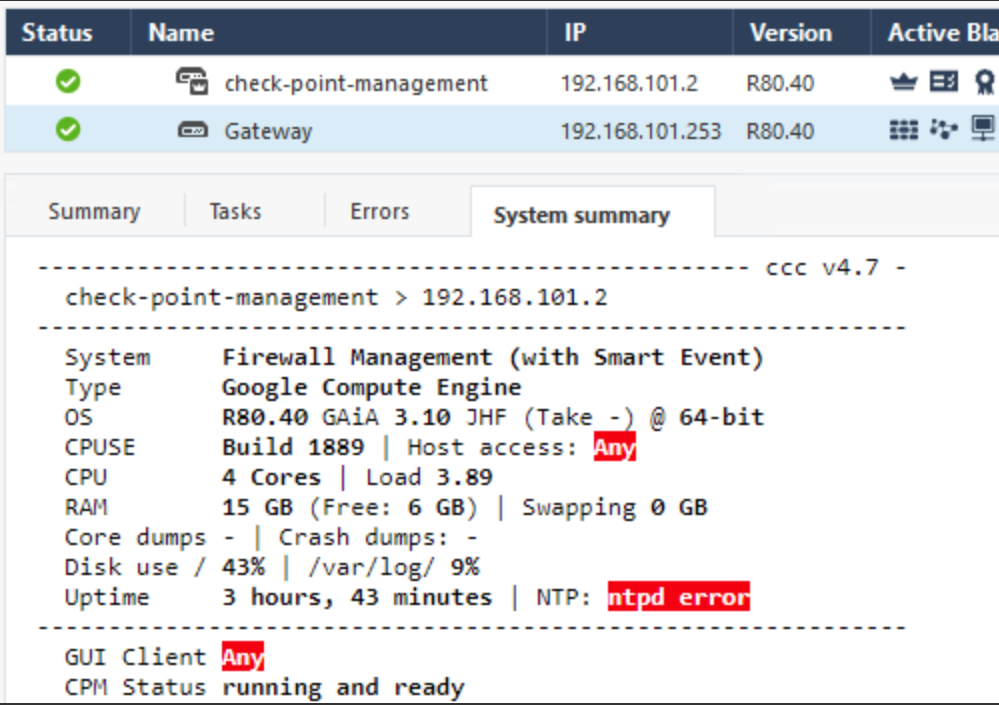Viewport: 999px width, 705px height.
Task: Select the Gateway row name
Action: point(268,131)
